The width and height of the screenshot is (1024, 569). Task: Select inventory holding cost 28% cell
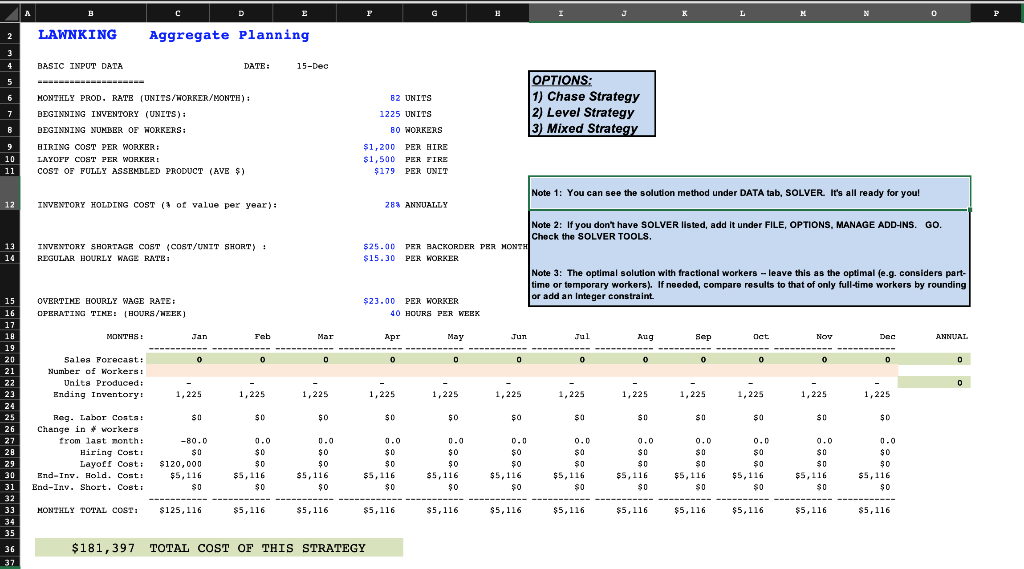[x=392, y=205]
